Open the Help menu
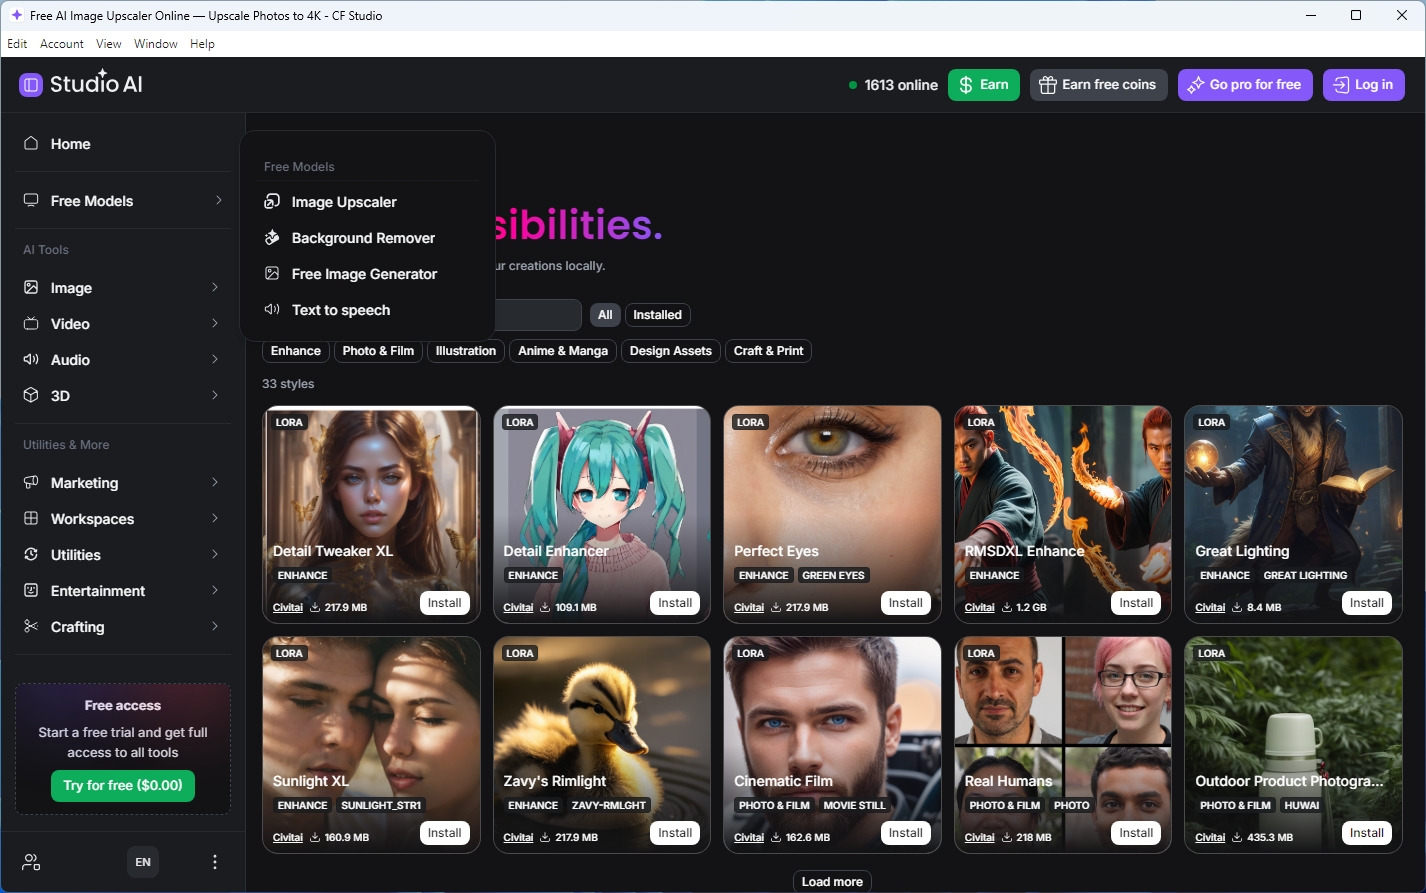Image resolution: width=1426 pixels, height=893 pixels. [202, 44]
